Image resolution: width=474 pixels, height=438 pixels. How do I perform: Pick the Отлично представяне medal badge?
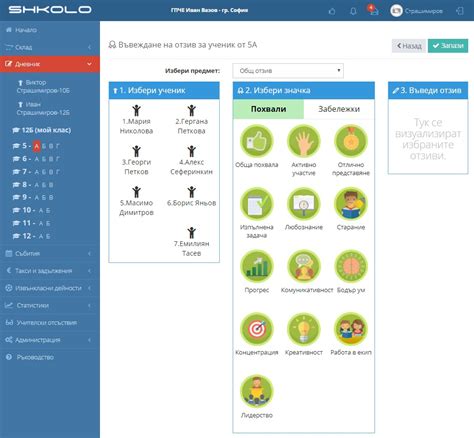[x=351, y=141]
